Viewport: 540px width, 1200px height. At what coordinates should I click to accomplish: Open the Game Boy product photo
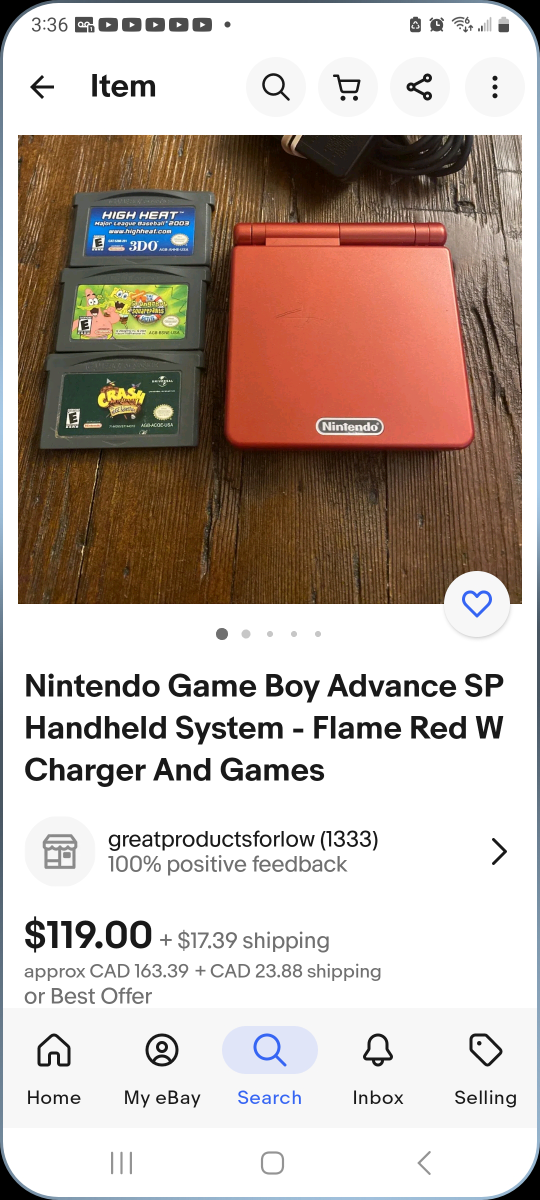pyautogui.click(x=270, y=369)
